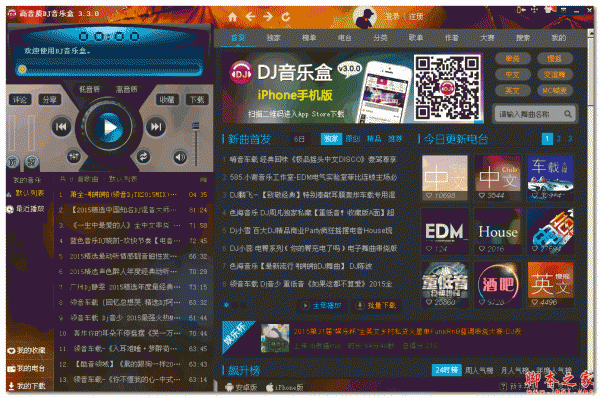Select the 原创 filter under 新曲首发
600x398 pixels.
353,139
